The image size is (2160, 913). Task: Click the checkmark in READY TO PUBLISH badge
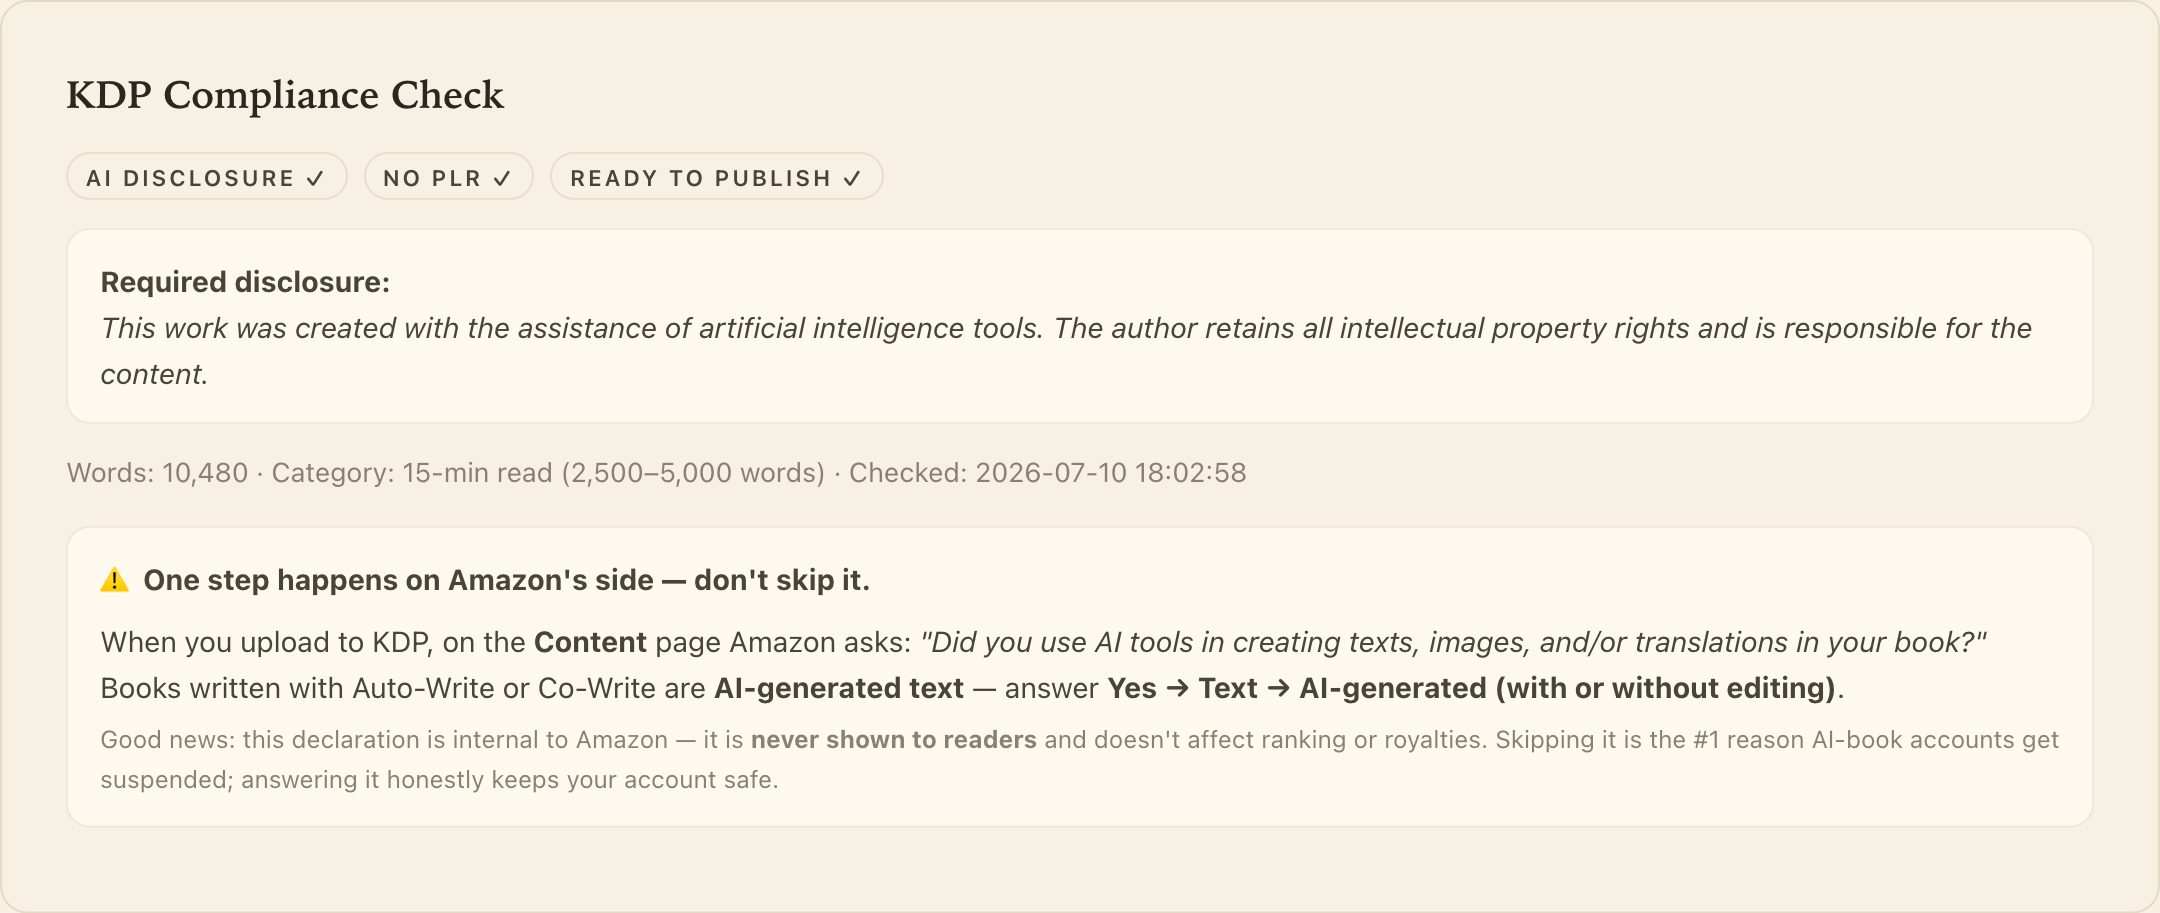[x=852, y=178]
